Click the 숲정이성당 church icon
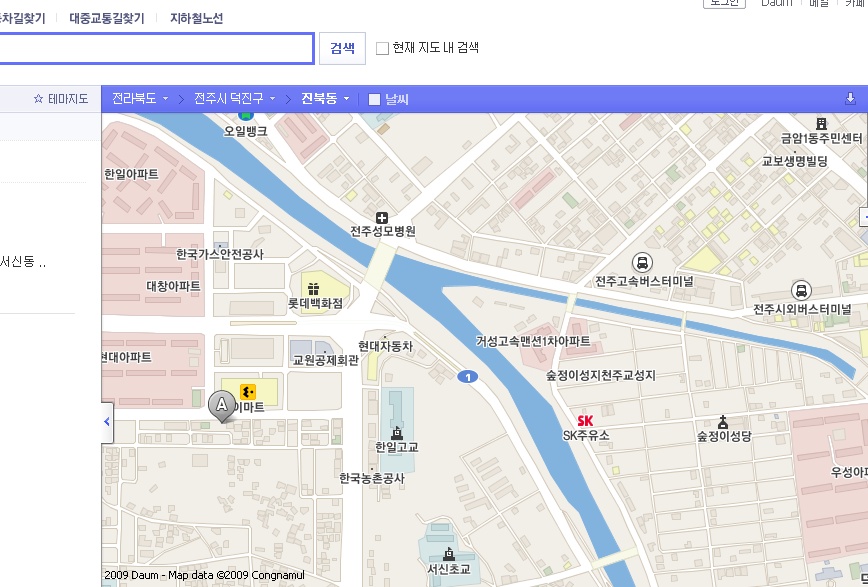Image resolution: width=868 pixels, height=587 pixels. click(723, 423)
